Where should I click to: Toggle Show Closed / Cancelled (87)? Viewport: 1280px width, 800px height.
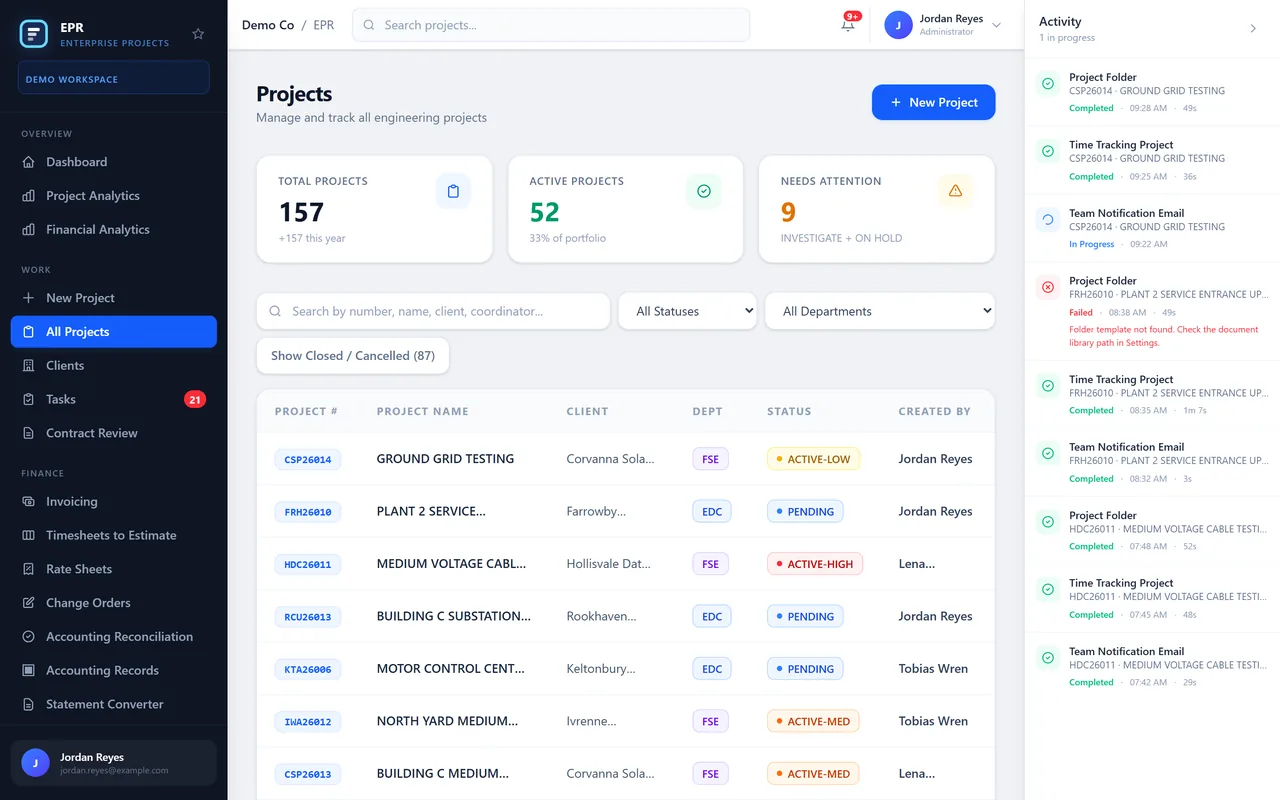(353, 356)
